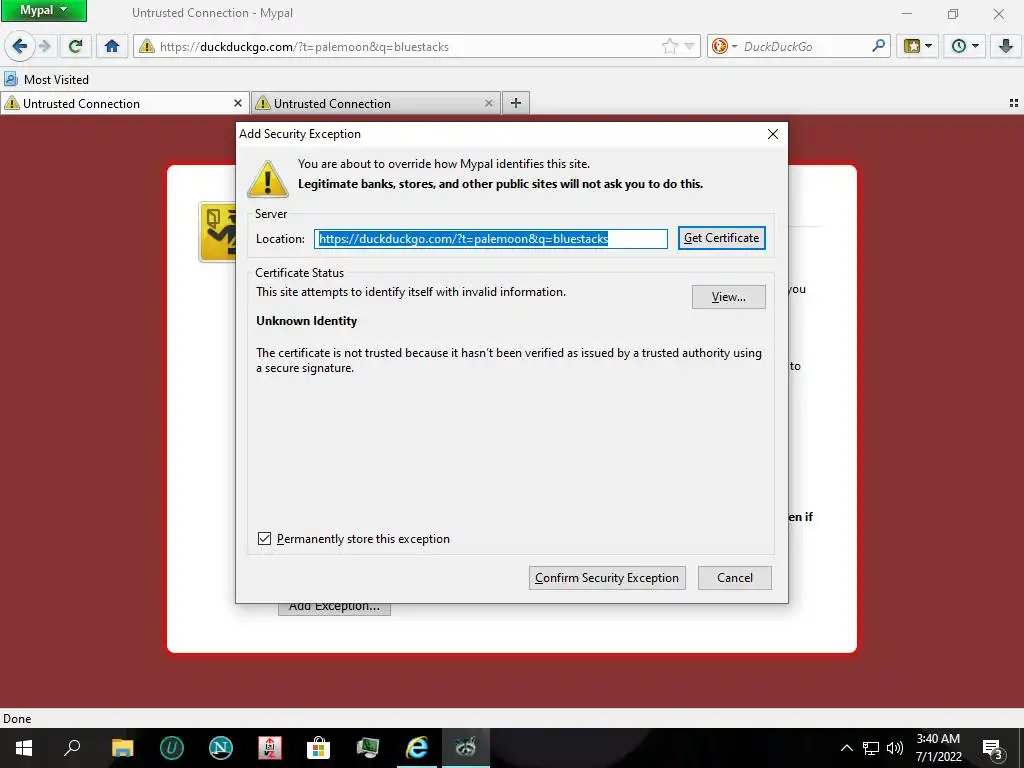Open Internet Explorer from the taskbar

pos(417,748)
